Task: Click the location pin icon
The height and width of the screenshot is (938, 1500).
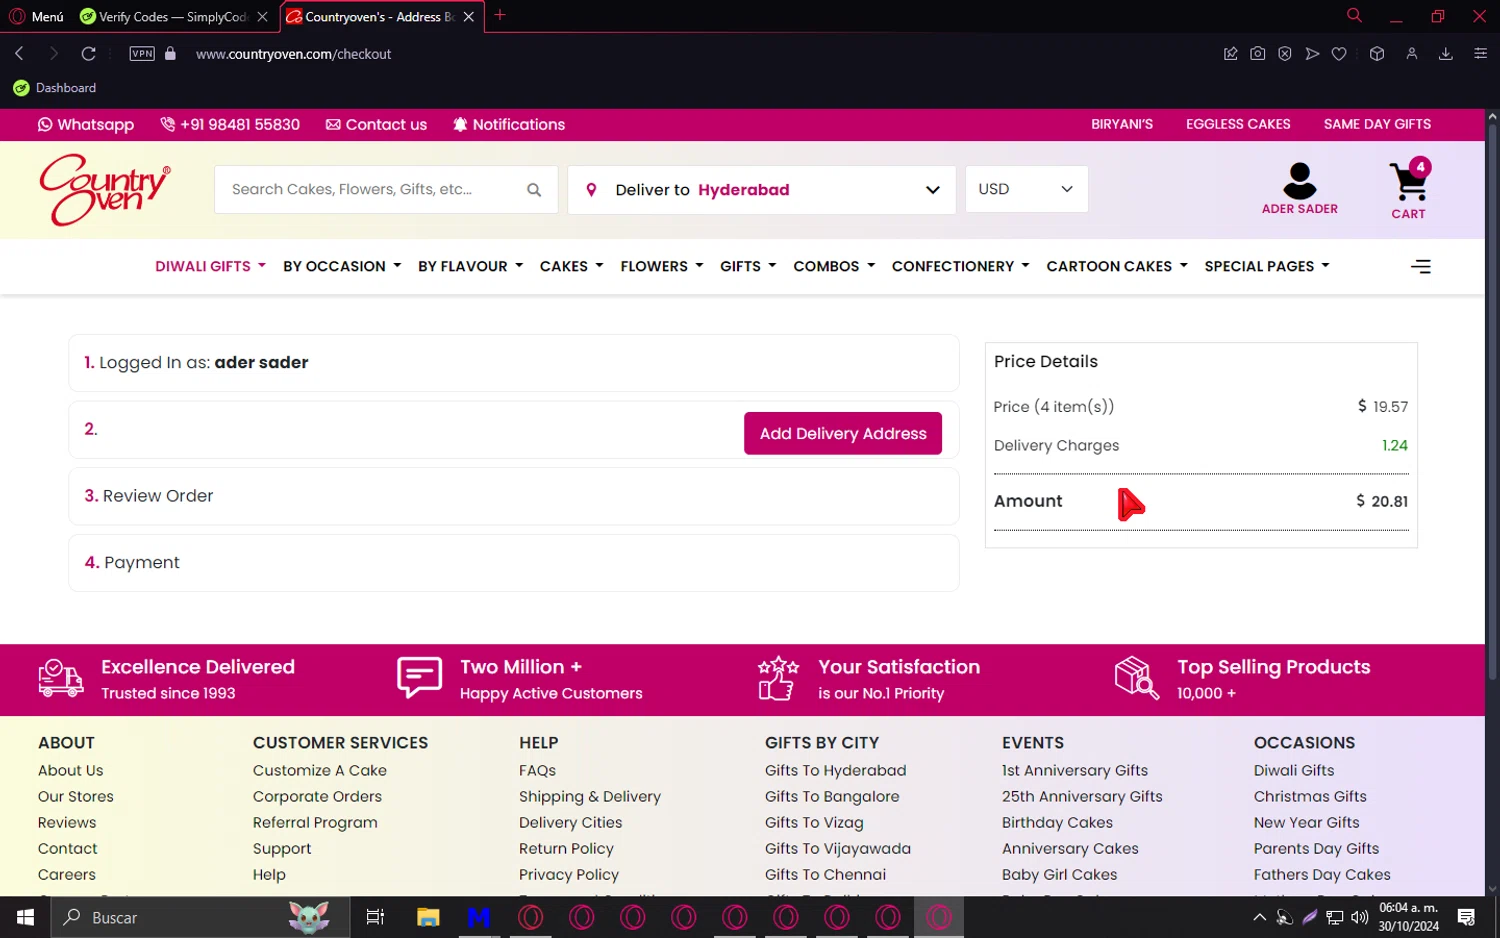Action: (591, 190)
